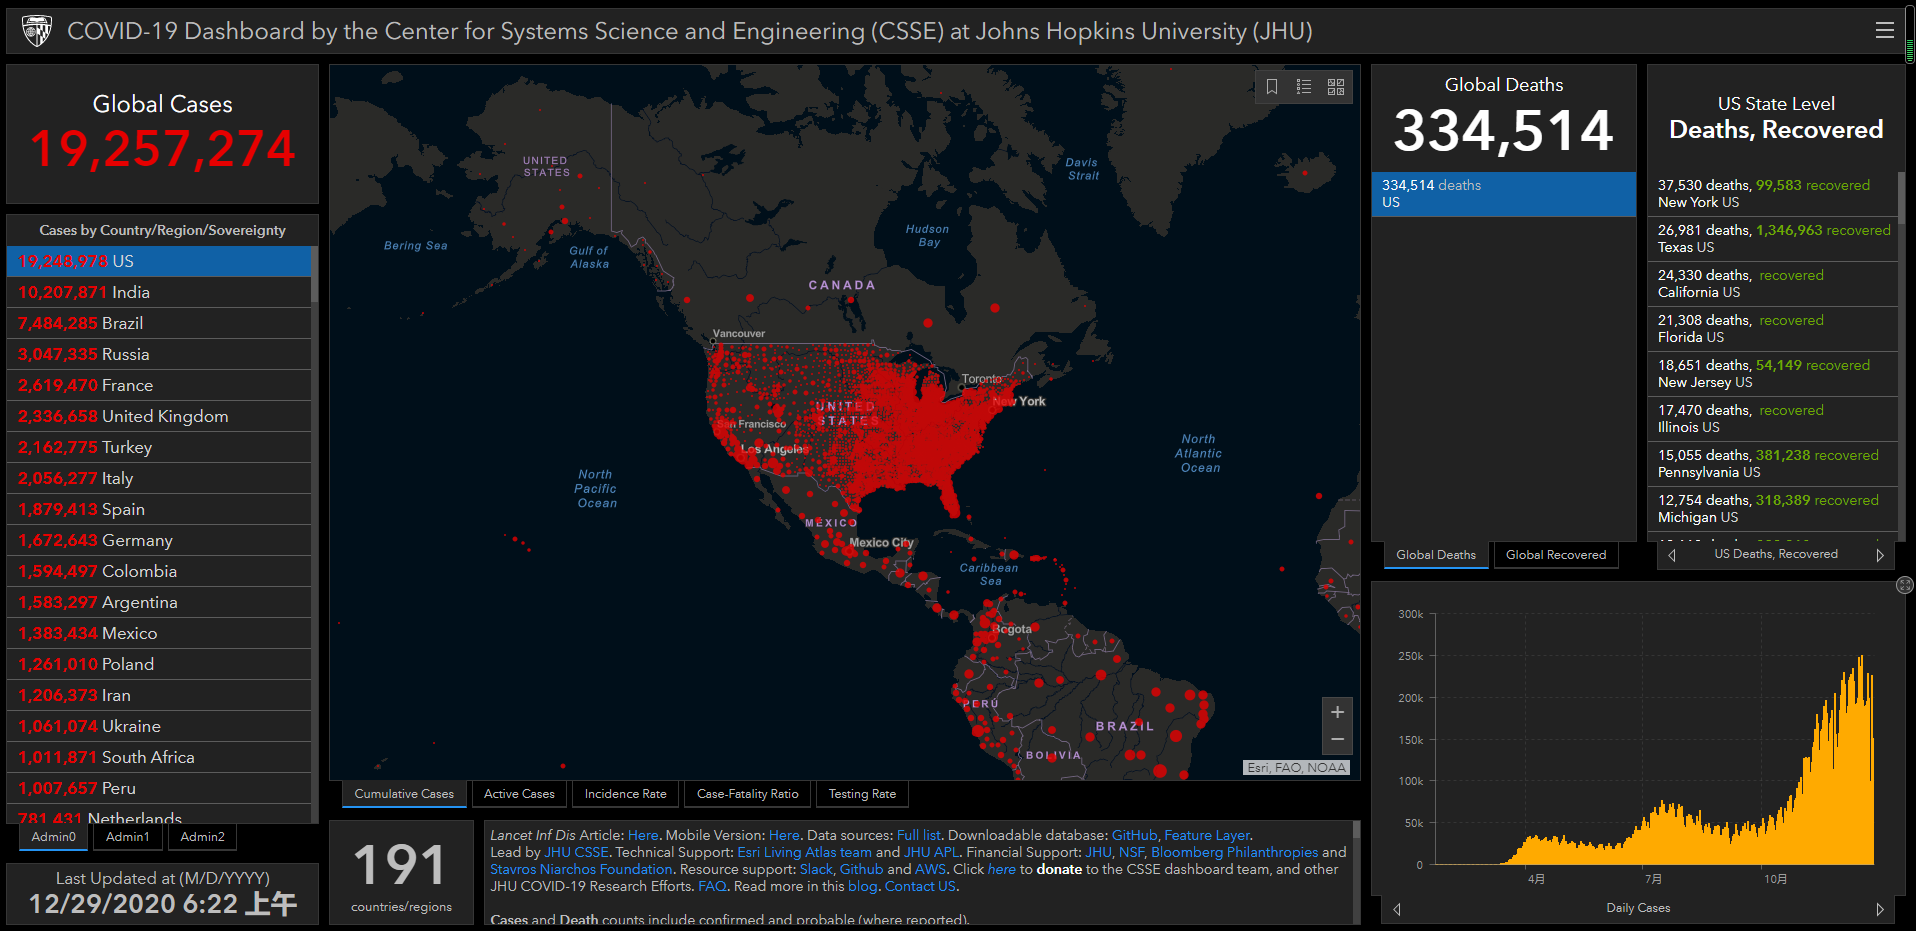Expand the Daily Cases chart to full view
Image resolution: width=1916 pixels, height=931 pixels.
[x=1904, y=585]
